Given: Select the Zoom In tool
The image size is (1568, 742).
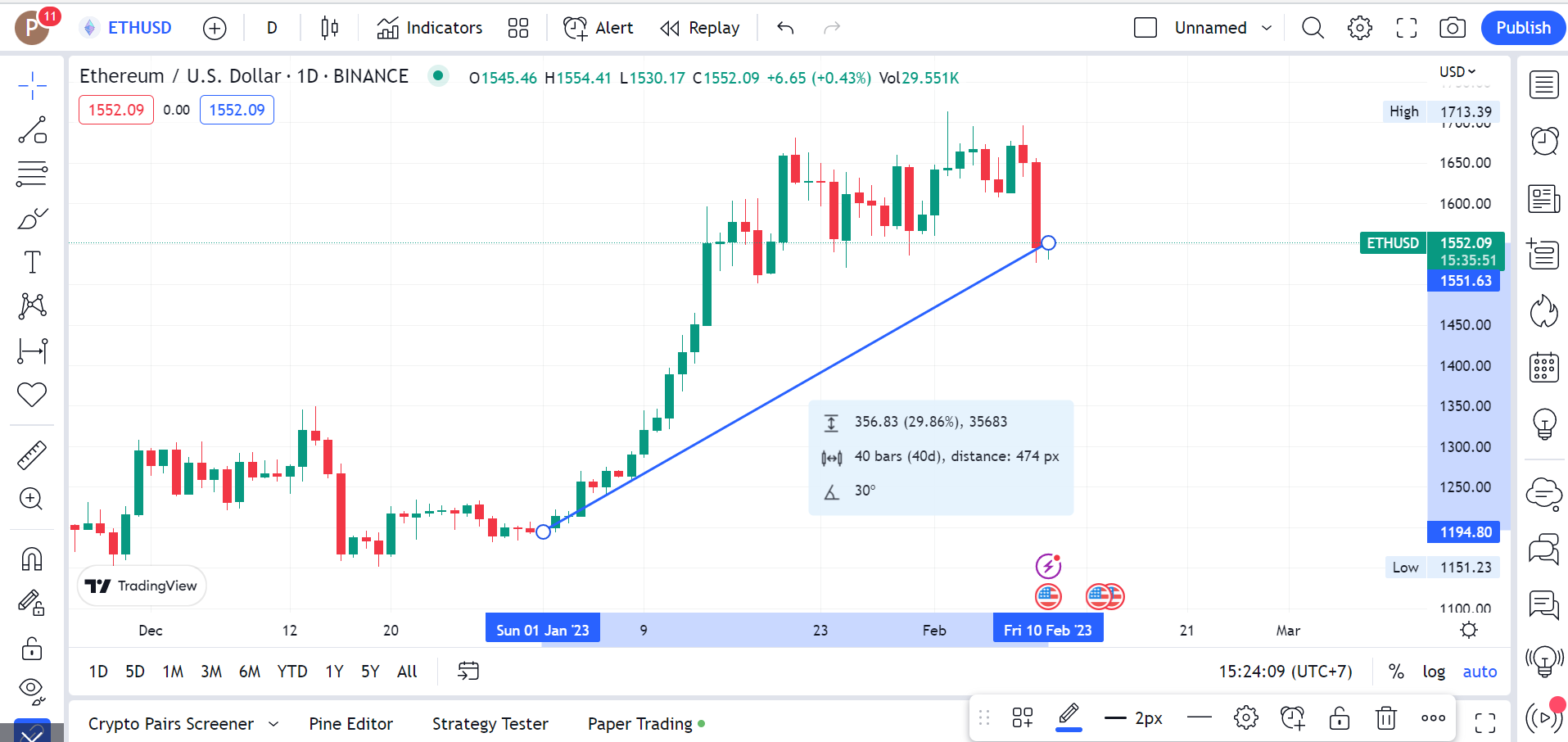Looking at the screenshot, I should pos(32,498).
